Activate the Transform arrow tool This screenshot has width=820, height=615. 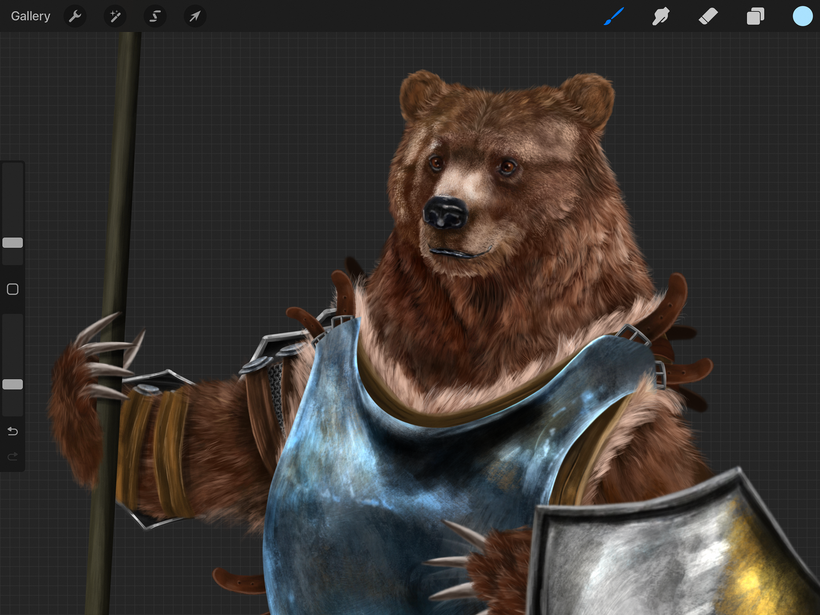[x=195, y=16]
